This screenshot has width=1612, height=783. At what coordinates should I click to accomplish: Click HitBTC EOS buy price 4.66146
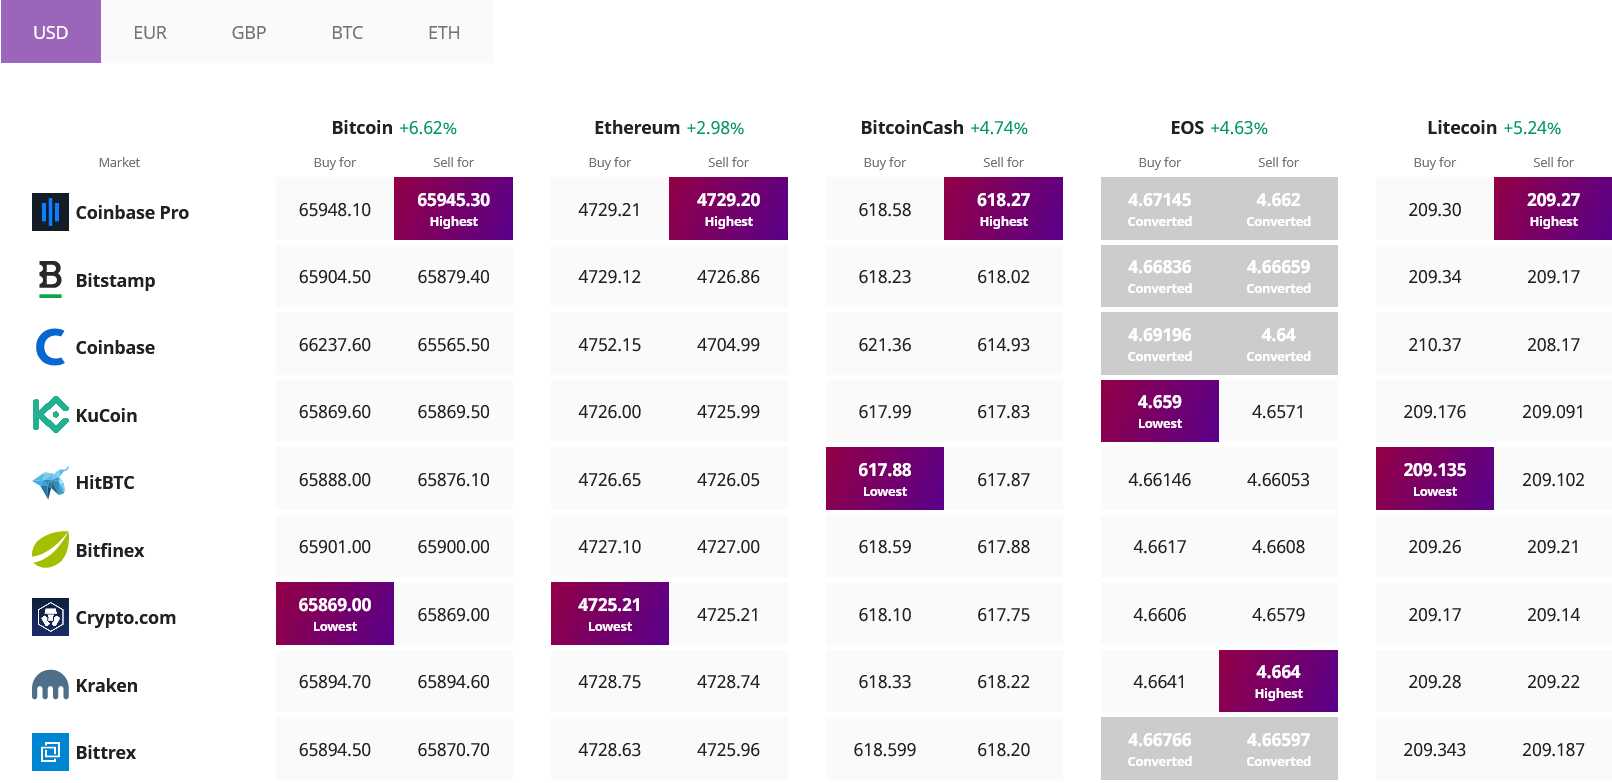coord(1160,479)
